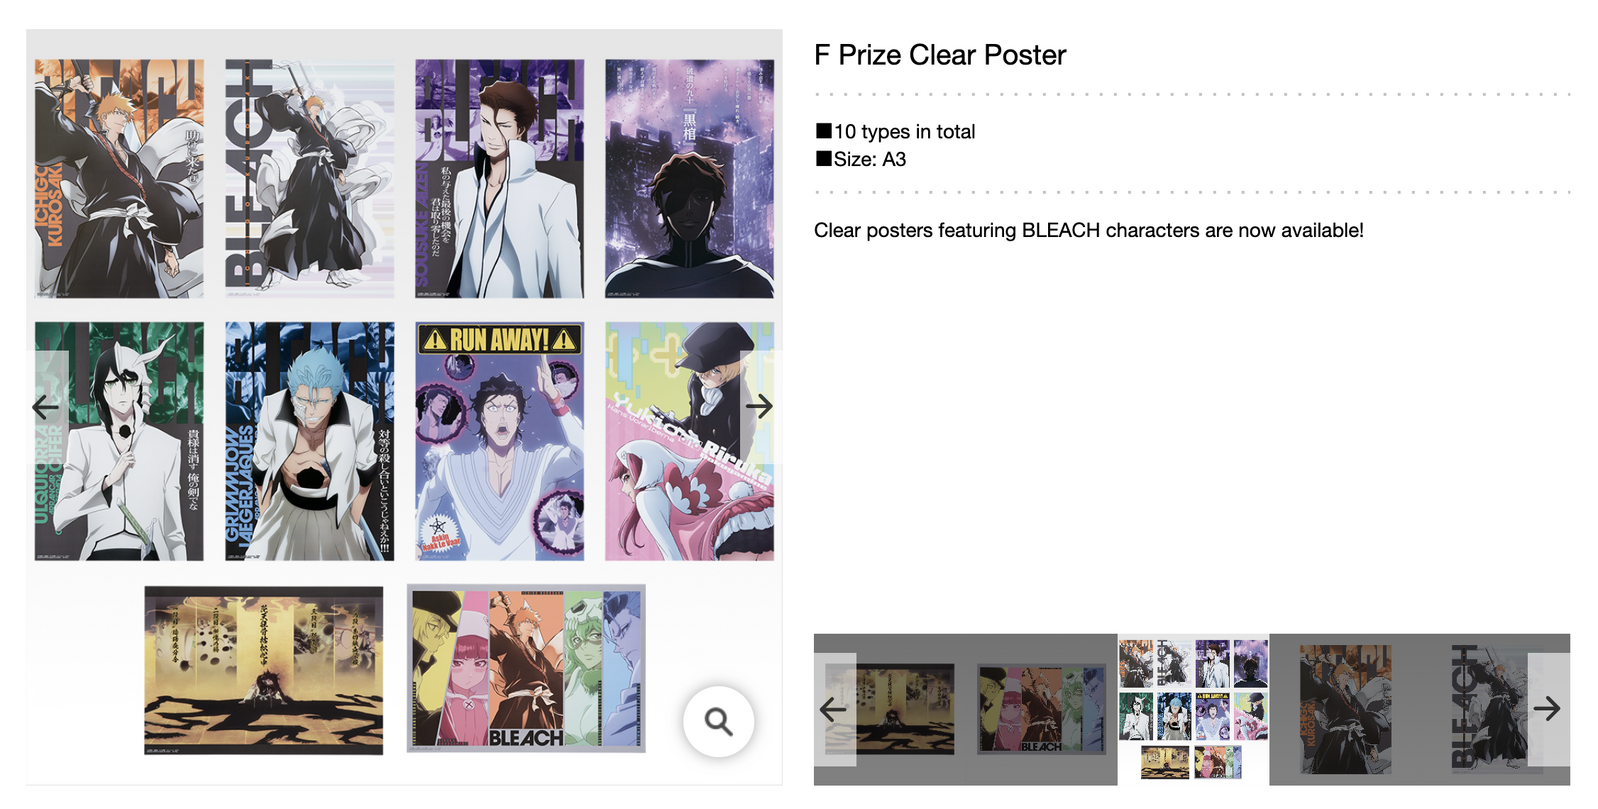
Task: Select the colorful BLEACH group poster thumbnail
Action: click(x=1042, y=709)
